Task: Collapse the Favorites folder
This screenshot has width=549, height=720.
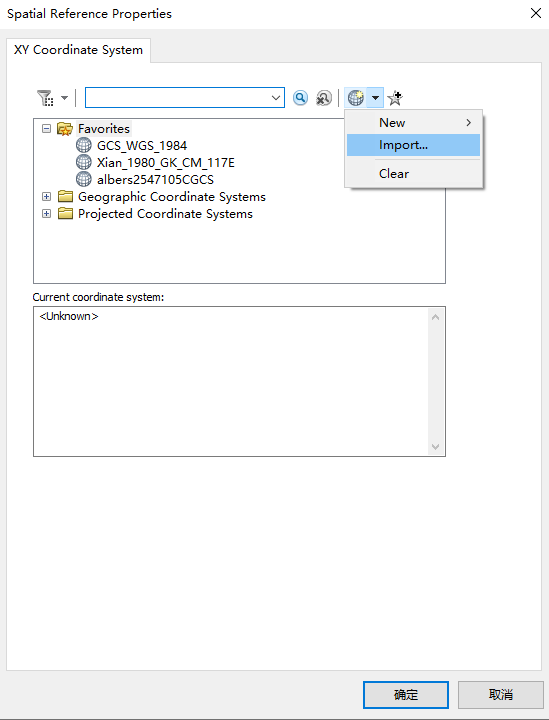Action: 46,129
